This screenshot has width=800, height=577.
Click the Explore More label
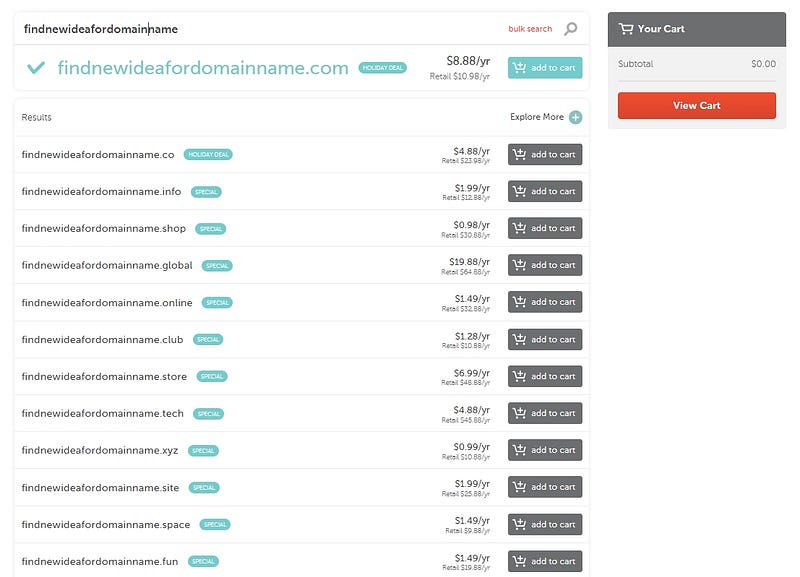(x=537, y=117)
